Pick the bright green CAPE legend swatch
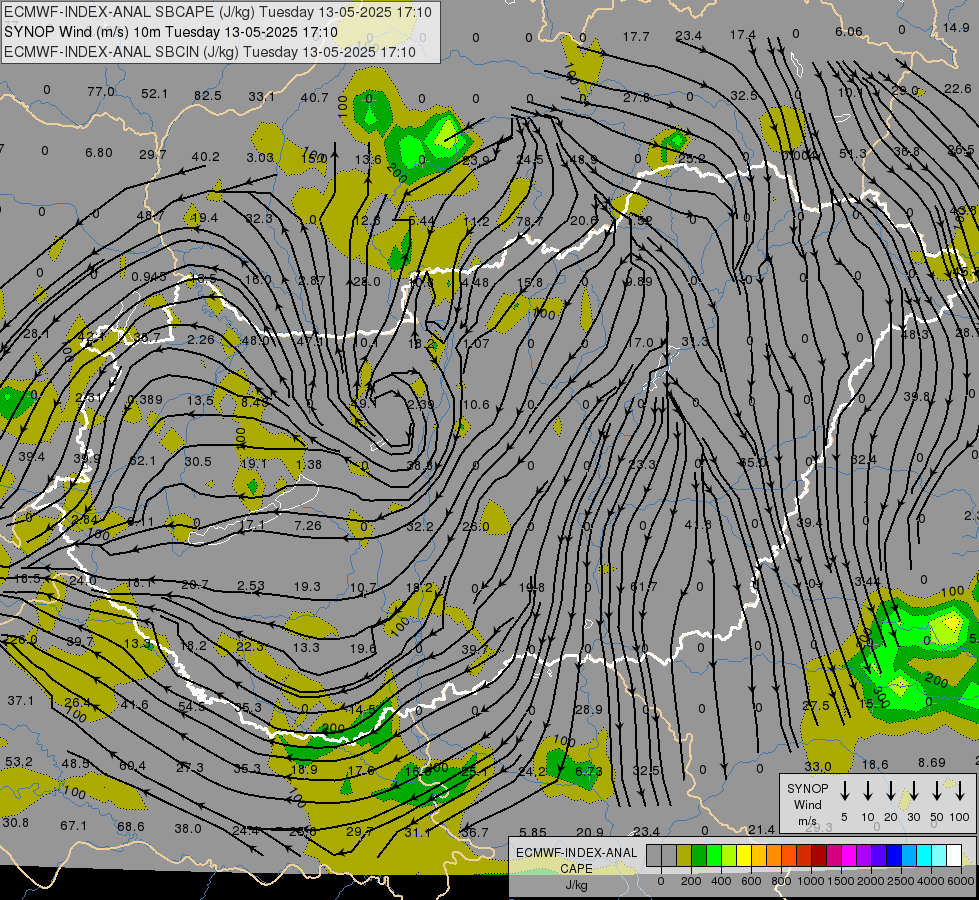 point(714,855)
